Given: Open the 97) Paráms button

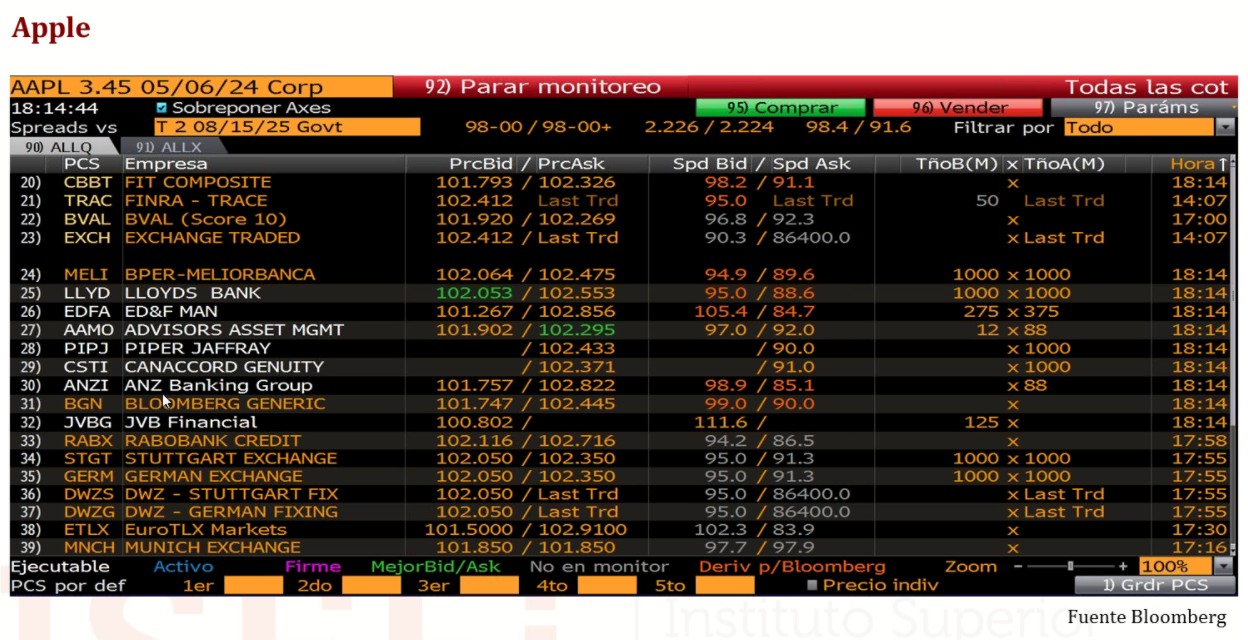Looking at the screenshot, I should click(1143, 108).
